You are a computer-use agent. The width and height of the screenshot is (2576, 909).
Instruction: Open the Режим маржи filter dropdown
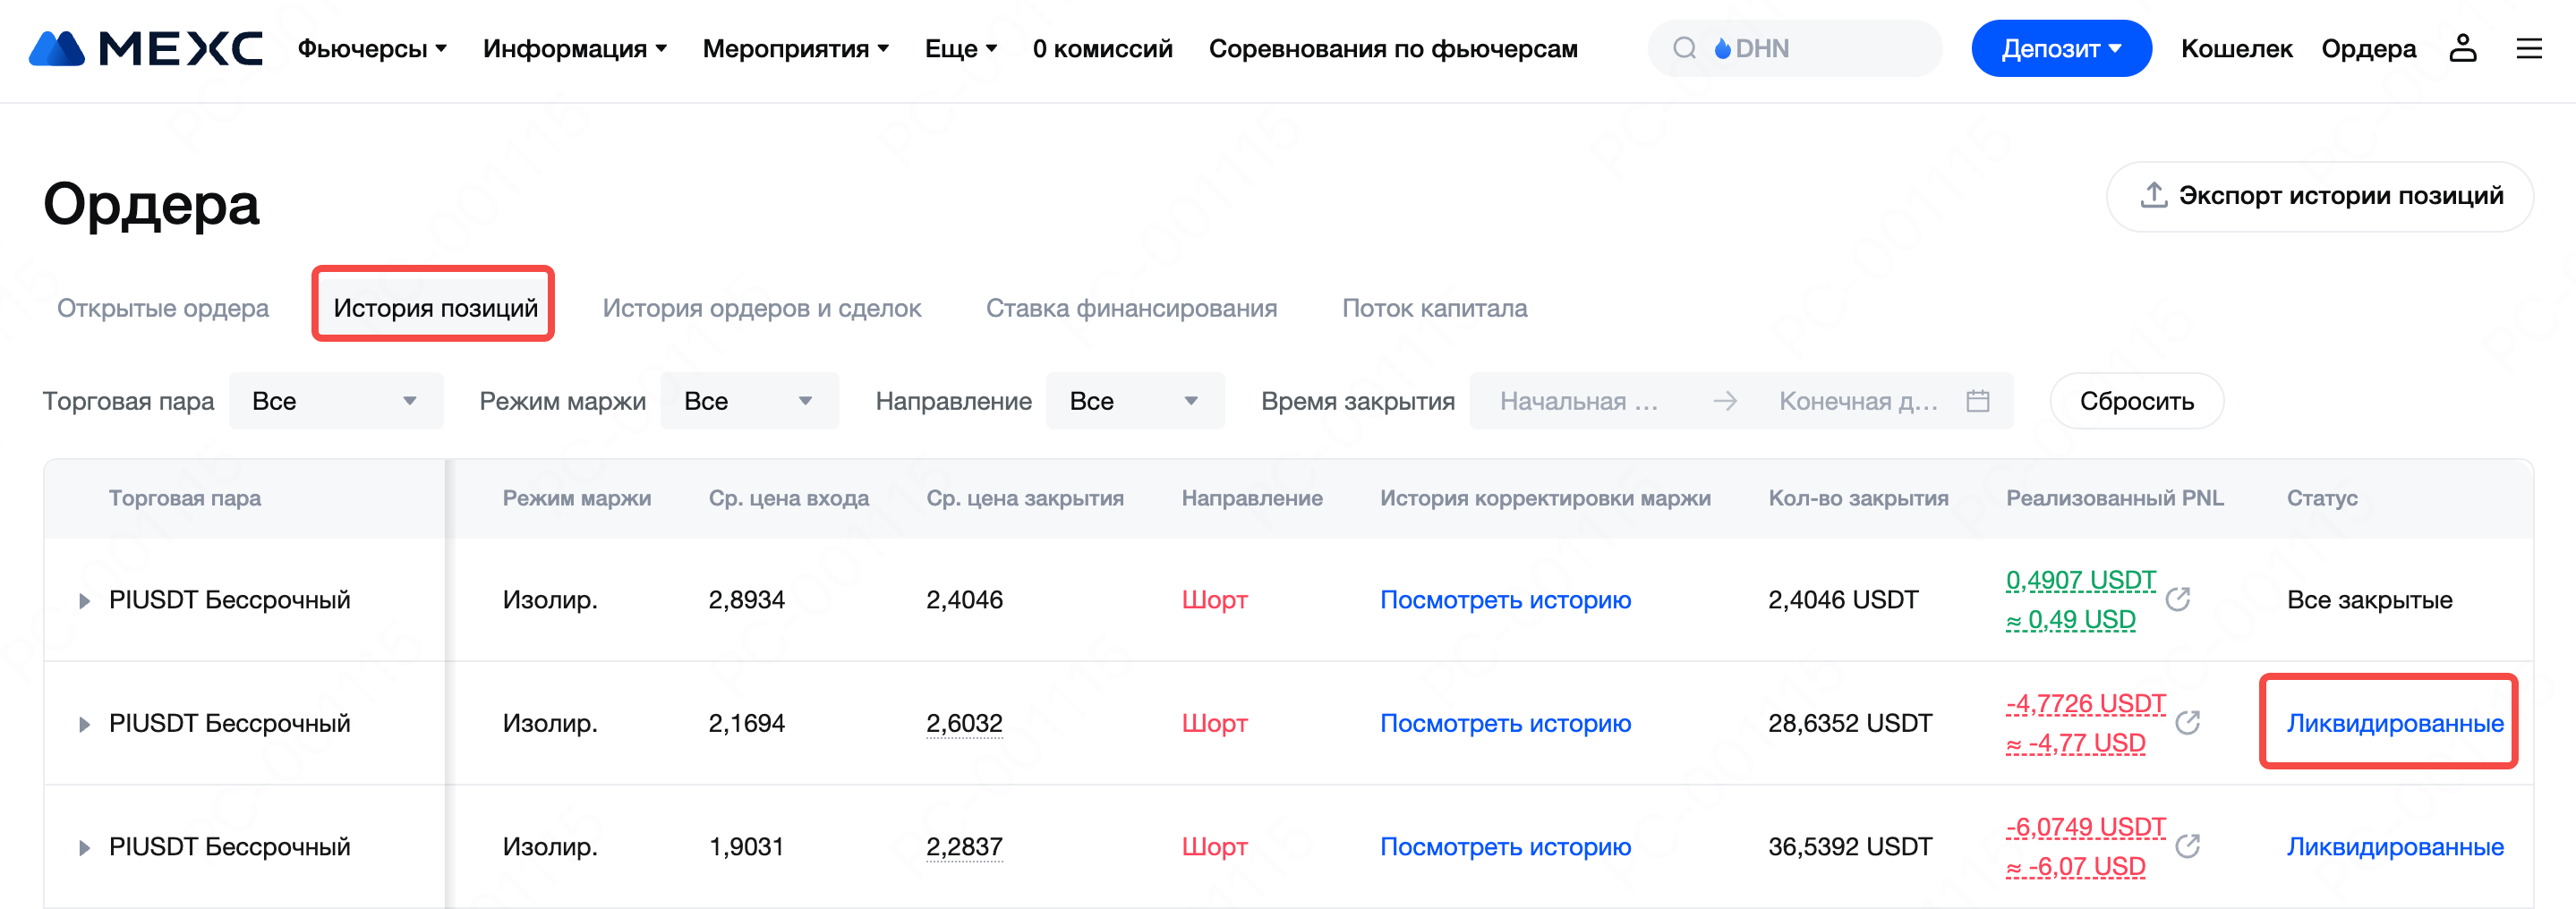(749, 401)
